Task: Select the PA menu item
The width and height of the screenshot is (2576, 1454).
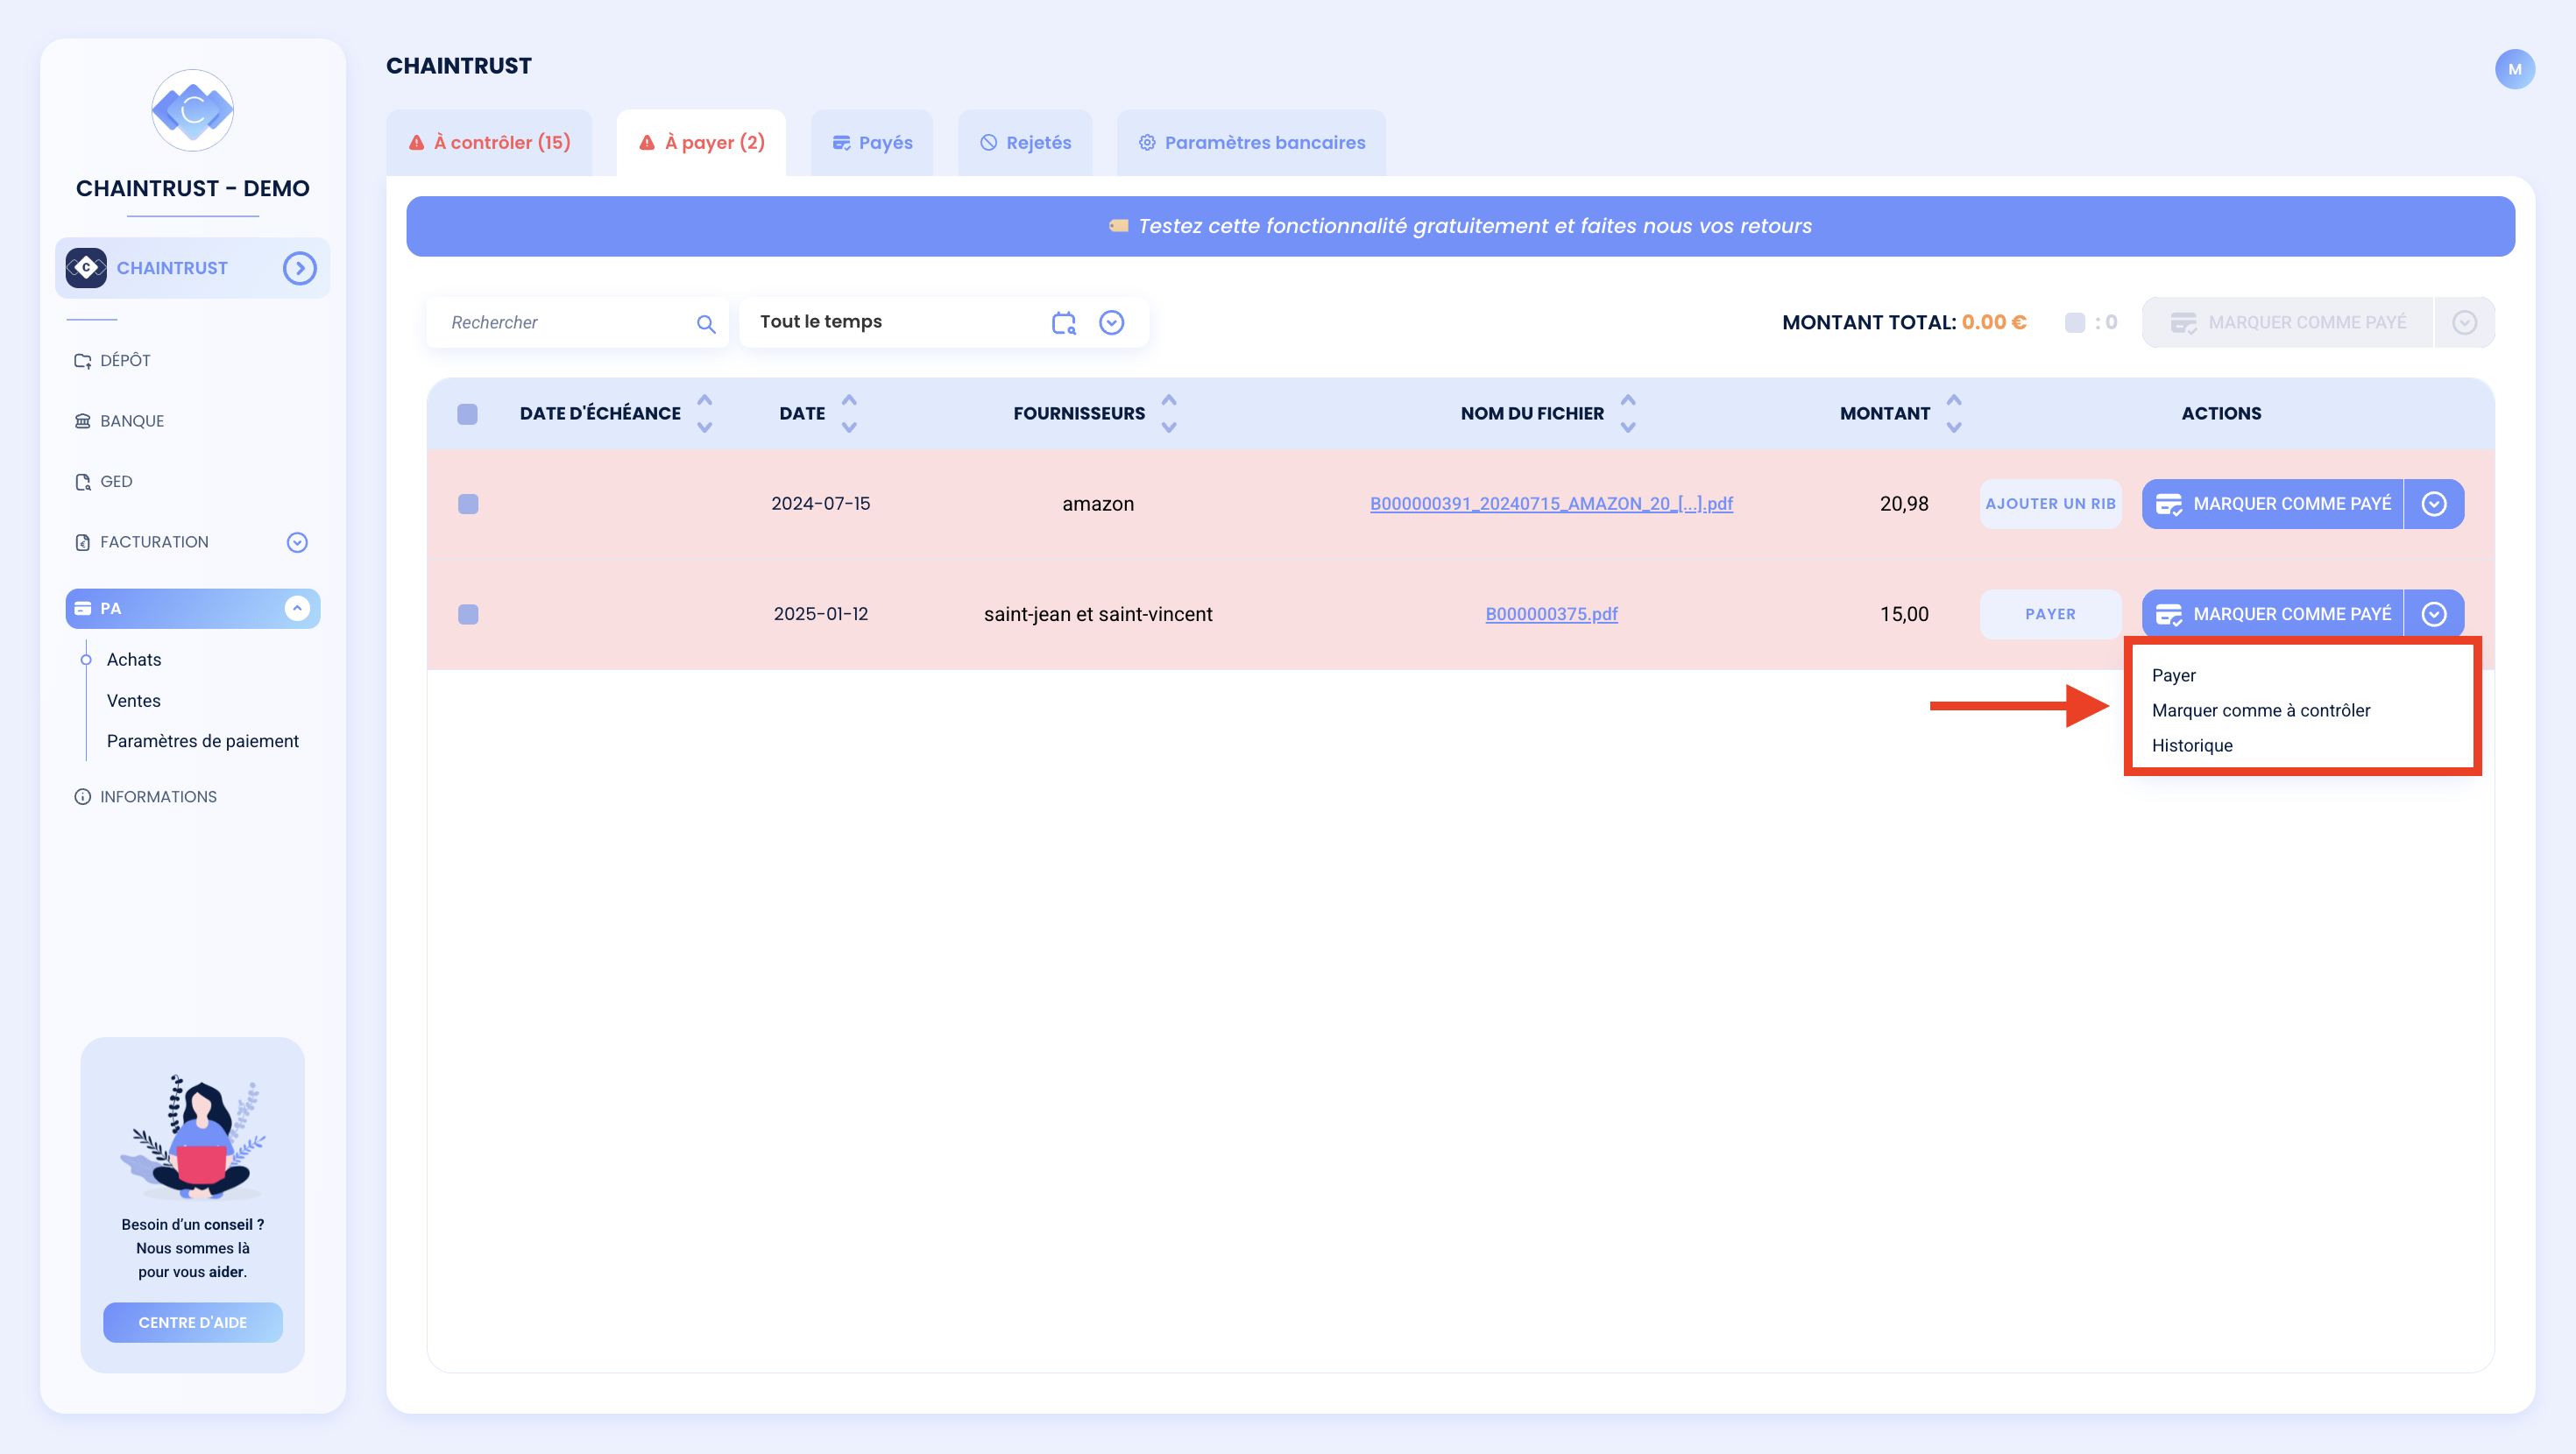Action: click(192, 608)
